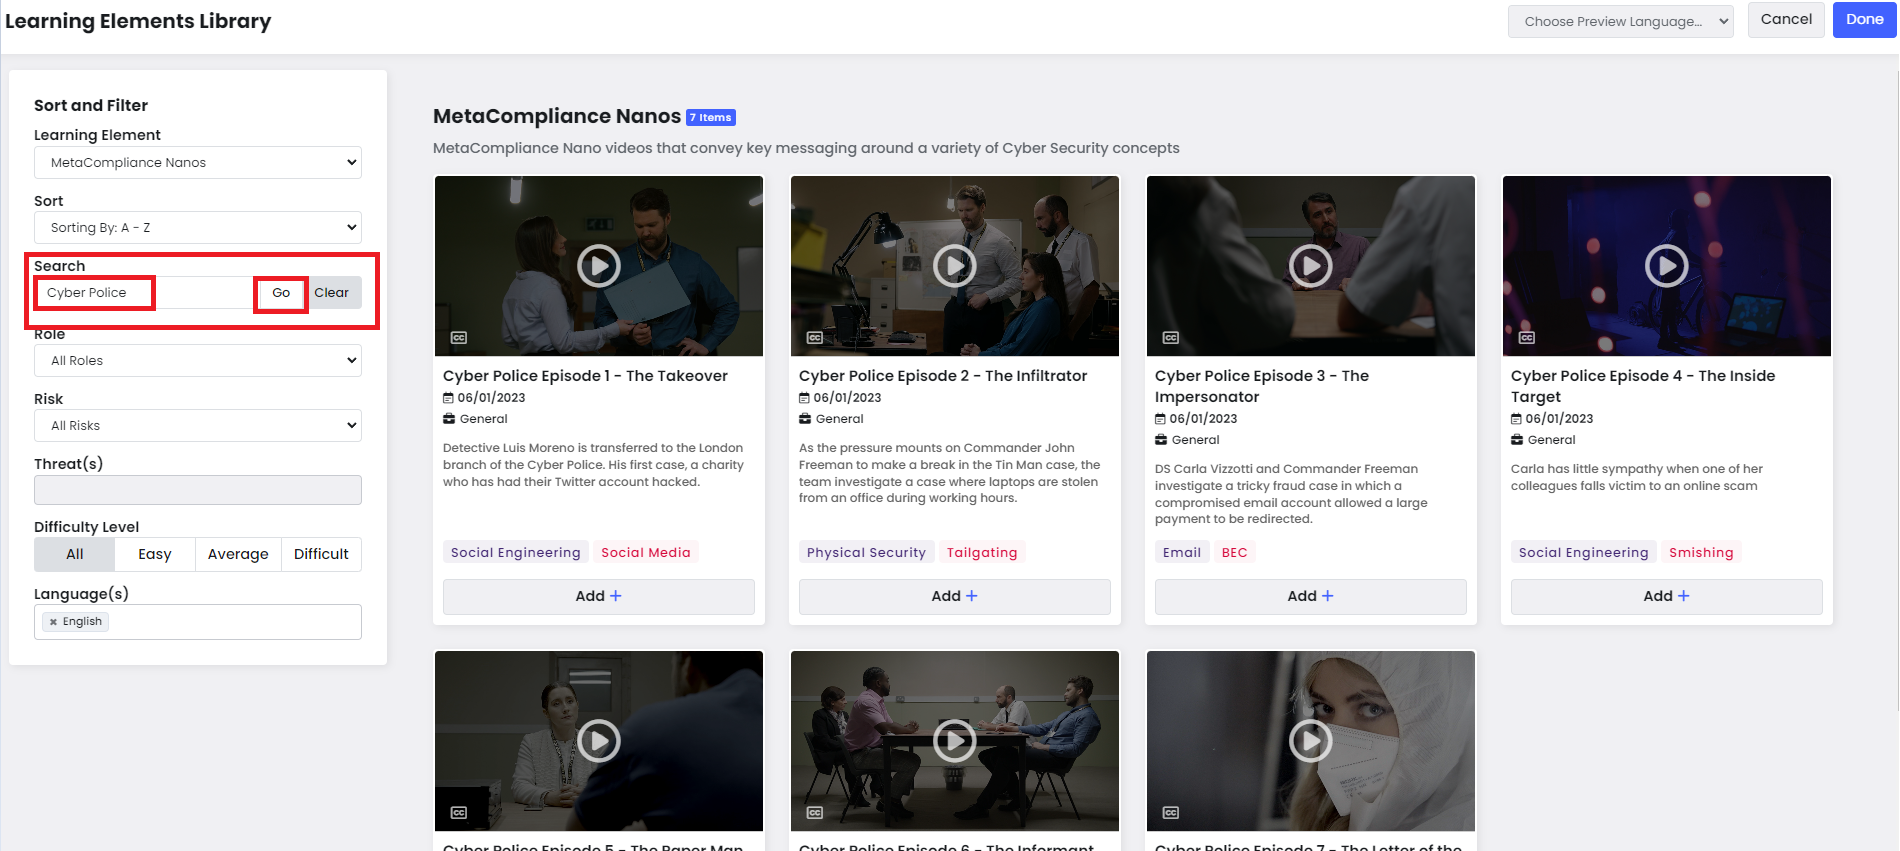
Task: Play Cyber Police Episode 2 video
Action: point(955,266)
